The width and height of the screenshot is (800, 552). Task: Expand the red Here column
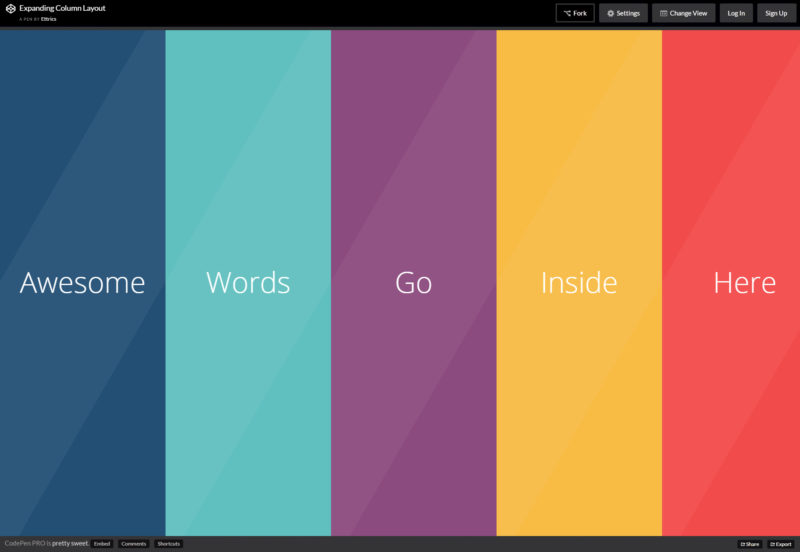point(744,283)
